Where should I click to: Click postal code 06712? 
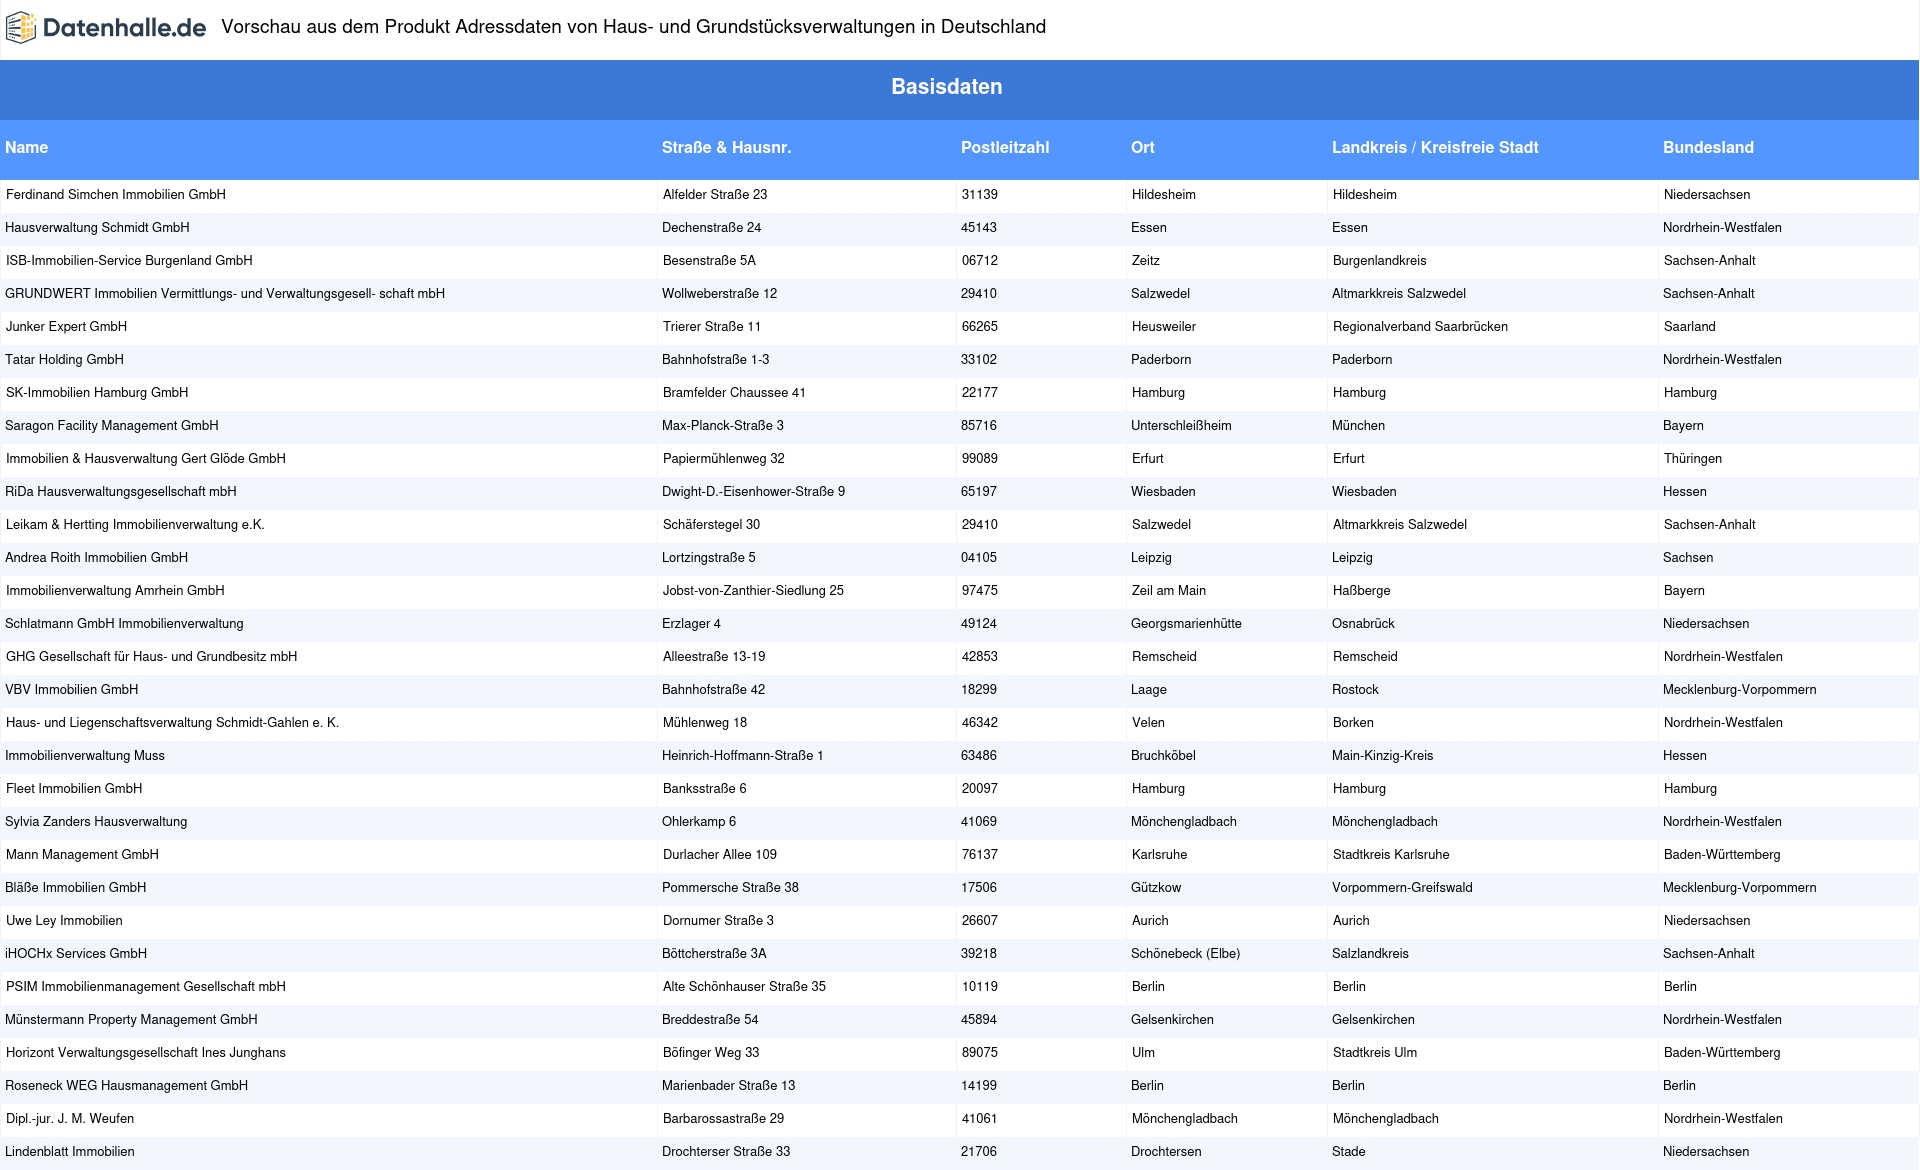(x=980, y=261)
